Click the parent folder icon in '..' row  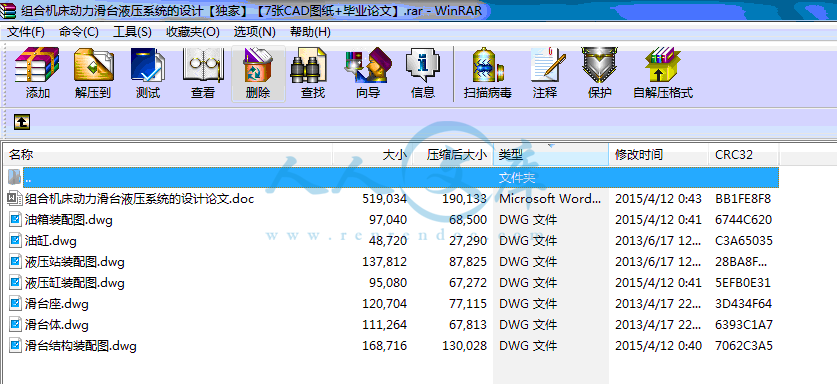coord(15,177)
